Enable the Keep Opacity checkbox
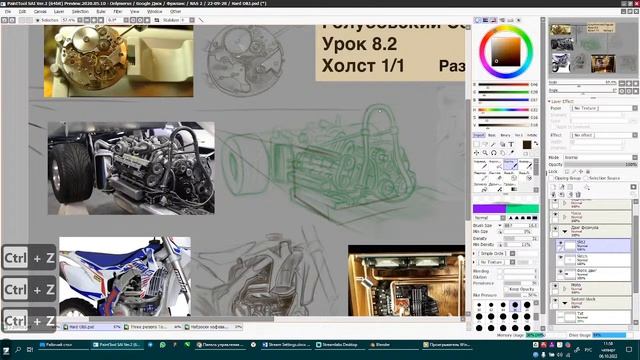Image resolution: width=640 pixels, height=360 pixels. (506, 289)
